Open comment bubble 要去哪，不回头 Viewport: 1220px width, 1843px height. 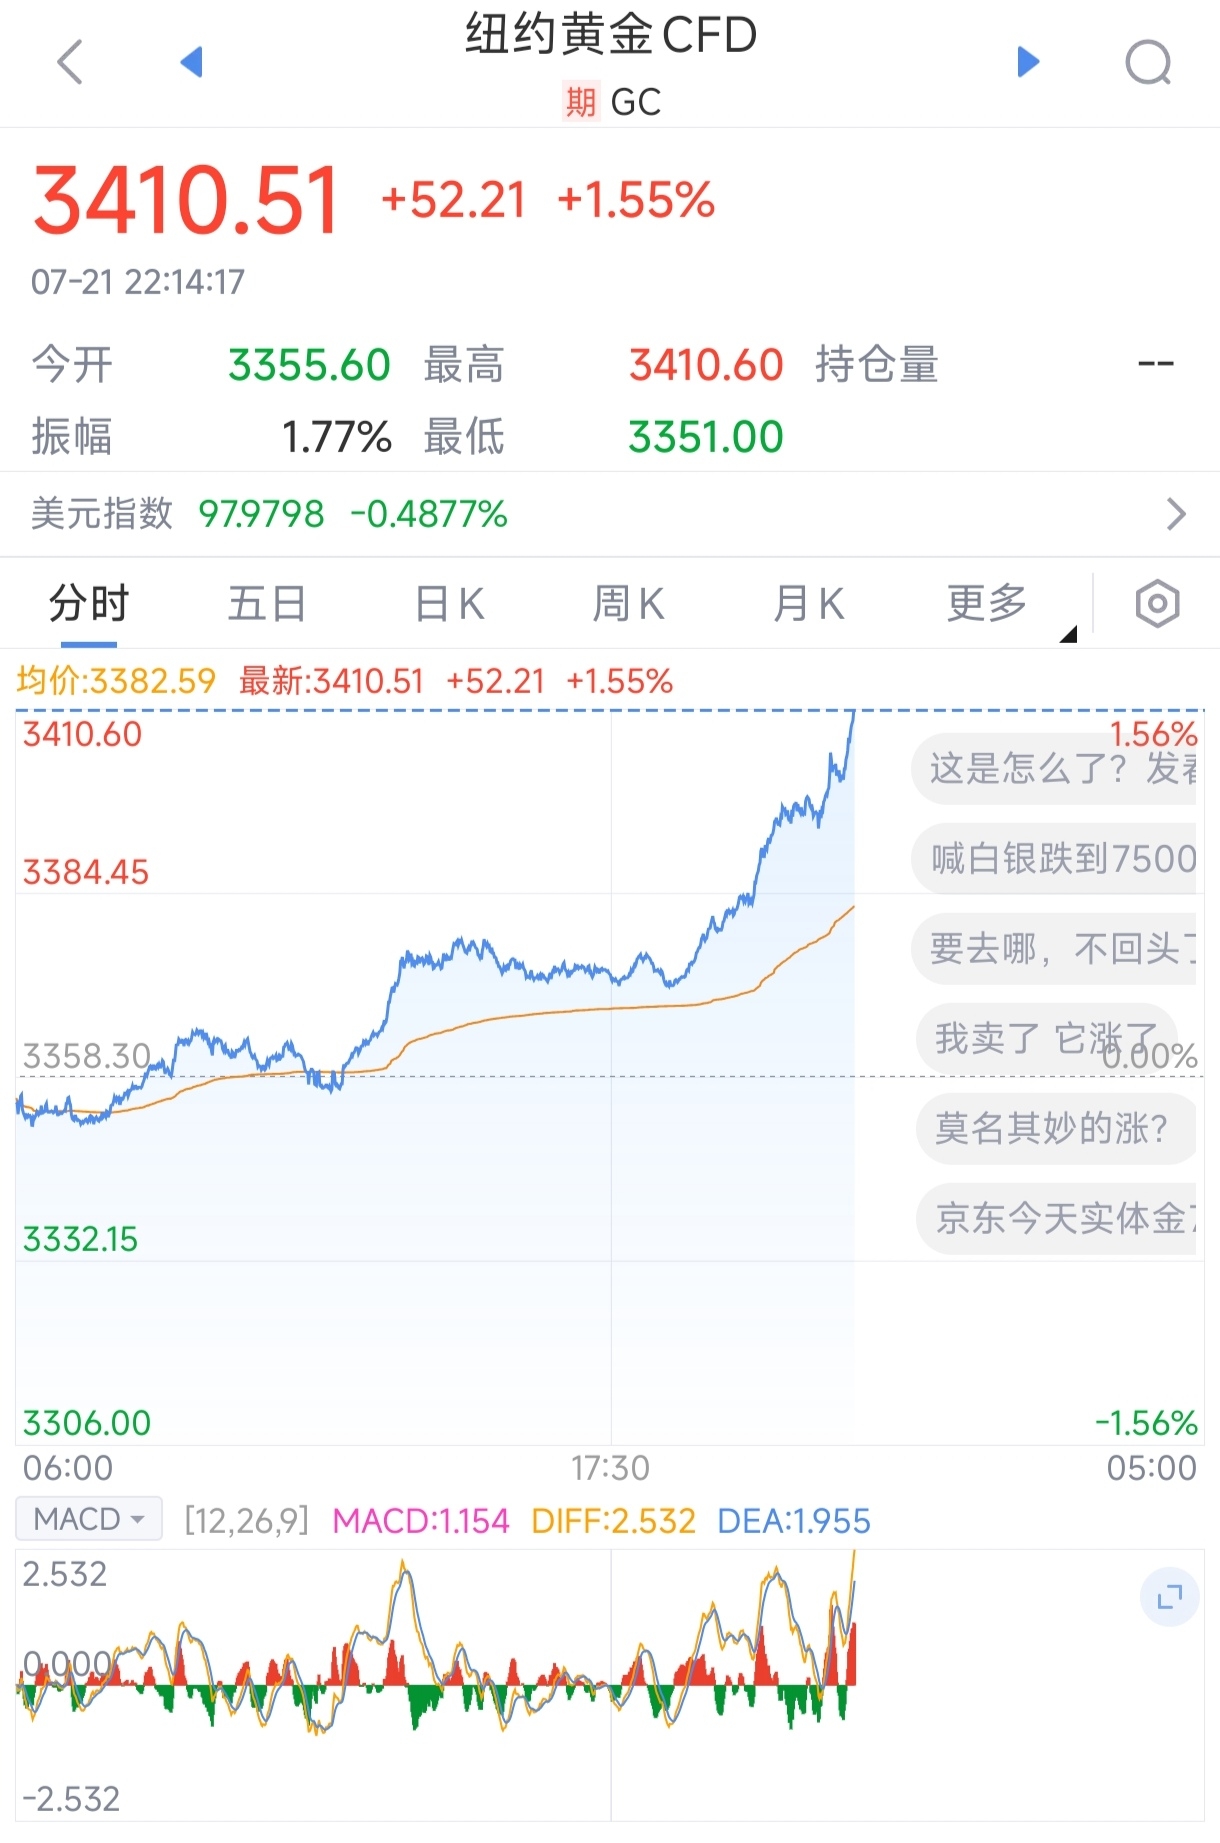click(x=1054, y=948)
